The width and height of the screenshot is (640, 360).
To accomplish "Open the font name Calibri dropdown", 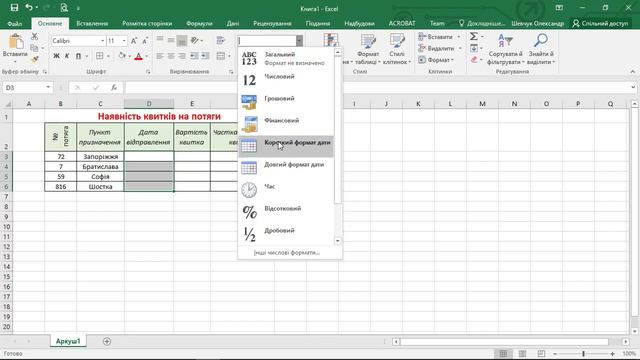I will pyautogui.click(x=102, y=41).
